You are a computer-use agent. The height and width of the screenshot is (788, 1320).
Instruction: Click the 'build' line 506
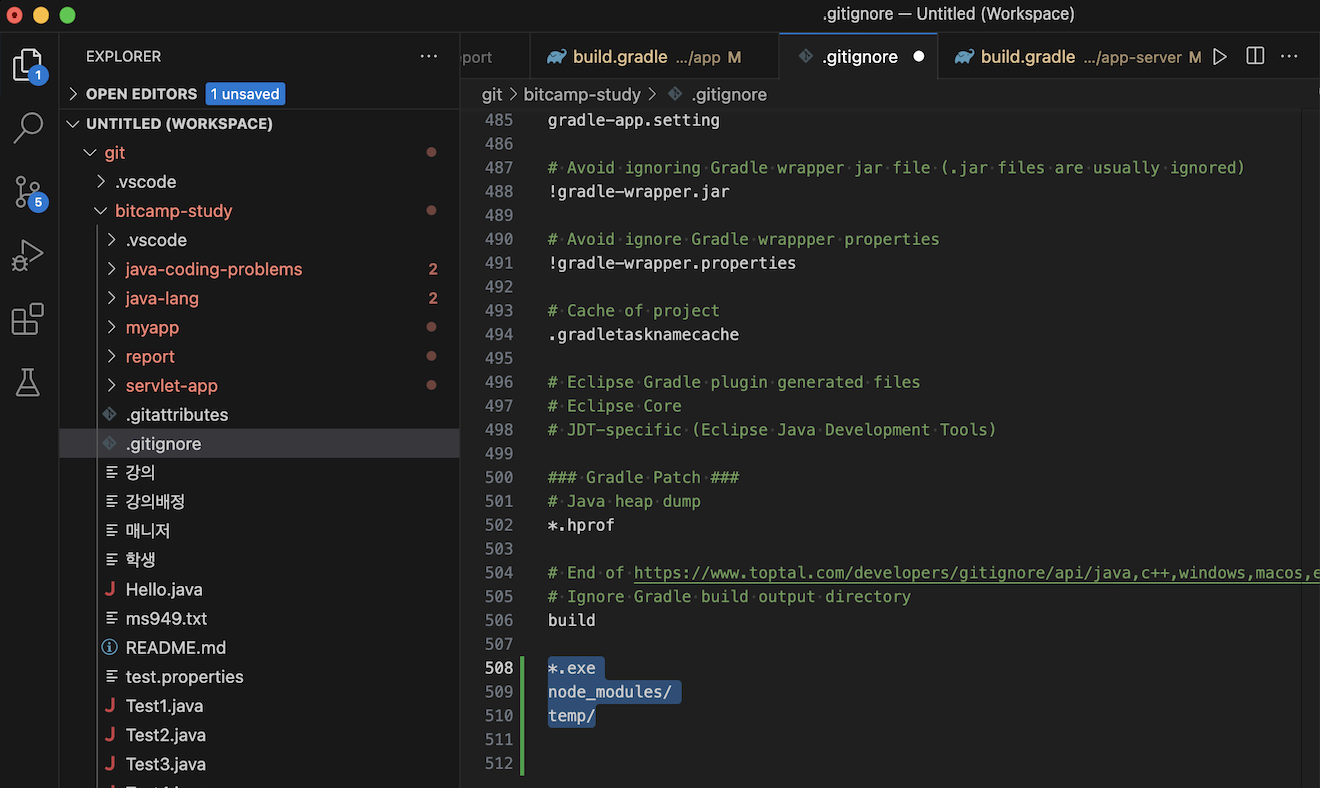pos(572,620)
